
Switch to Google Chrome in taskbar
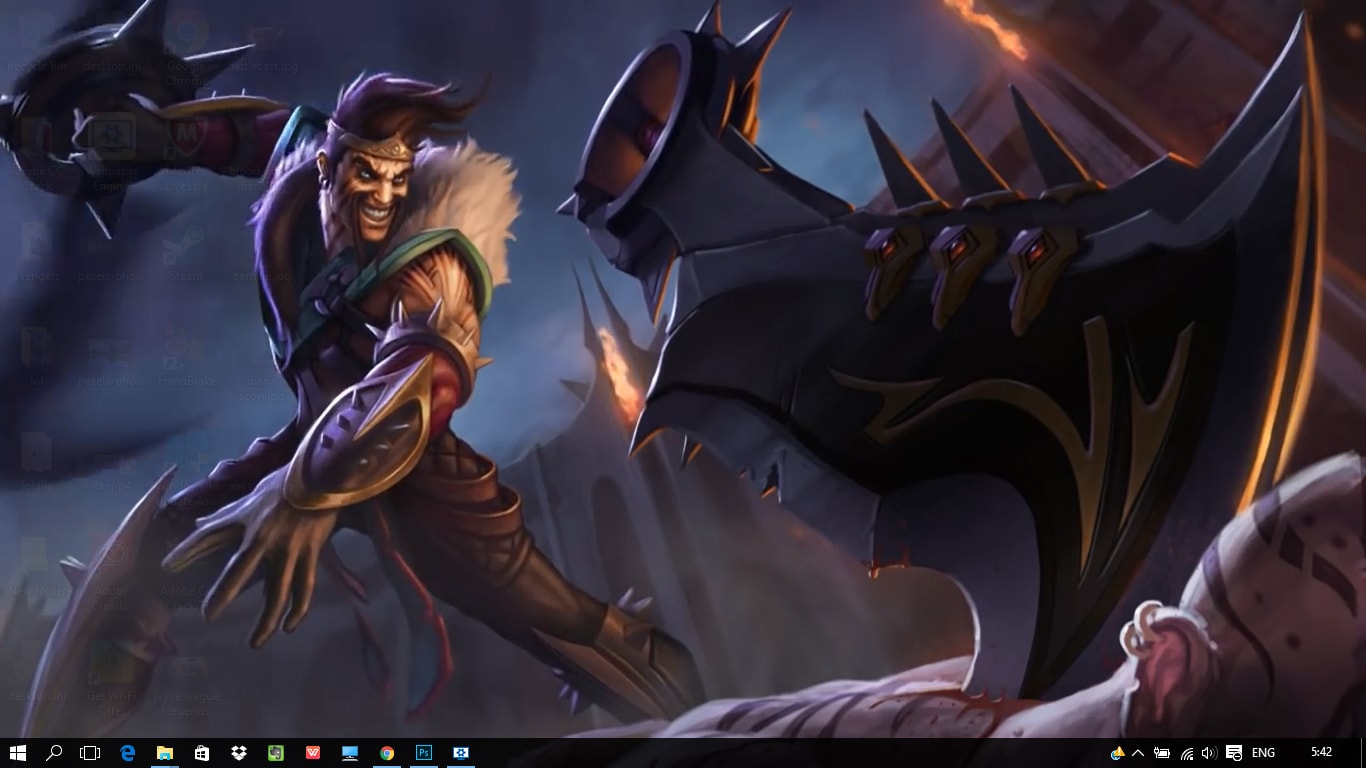pyautogui.click(x=387, y=753)
